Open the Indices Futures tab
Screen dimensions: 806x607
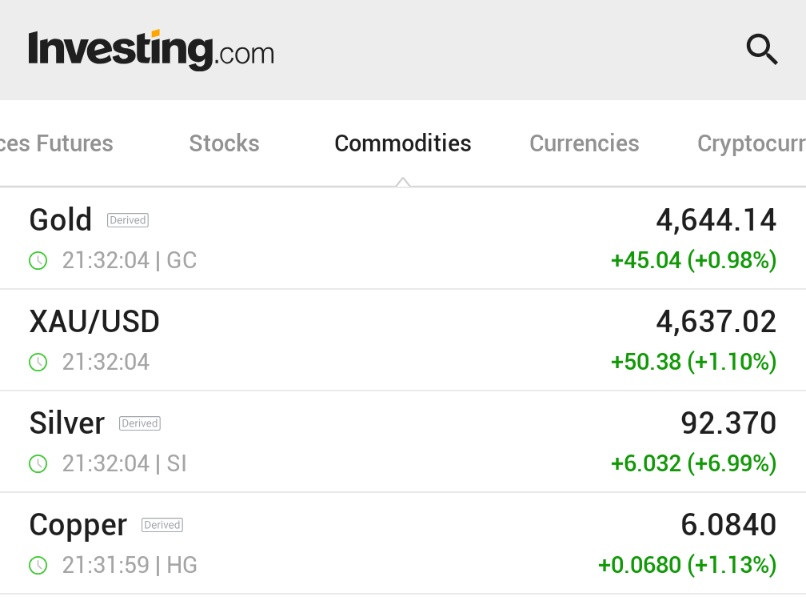tap(56, 143)
